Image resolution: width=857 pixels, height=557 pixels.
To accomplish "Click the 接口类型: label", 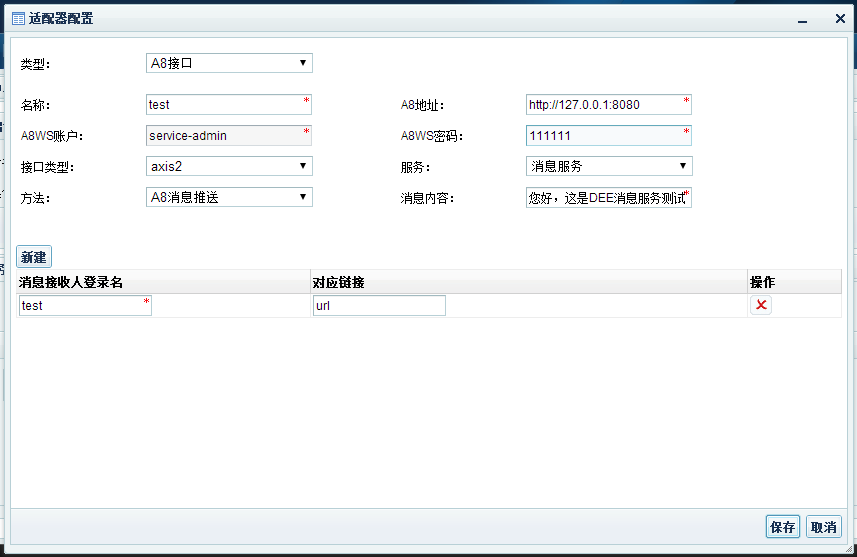I will tap(48, 167).
